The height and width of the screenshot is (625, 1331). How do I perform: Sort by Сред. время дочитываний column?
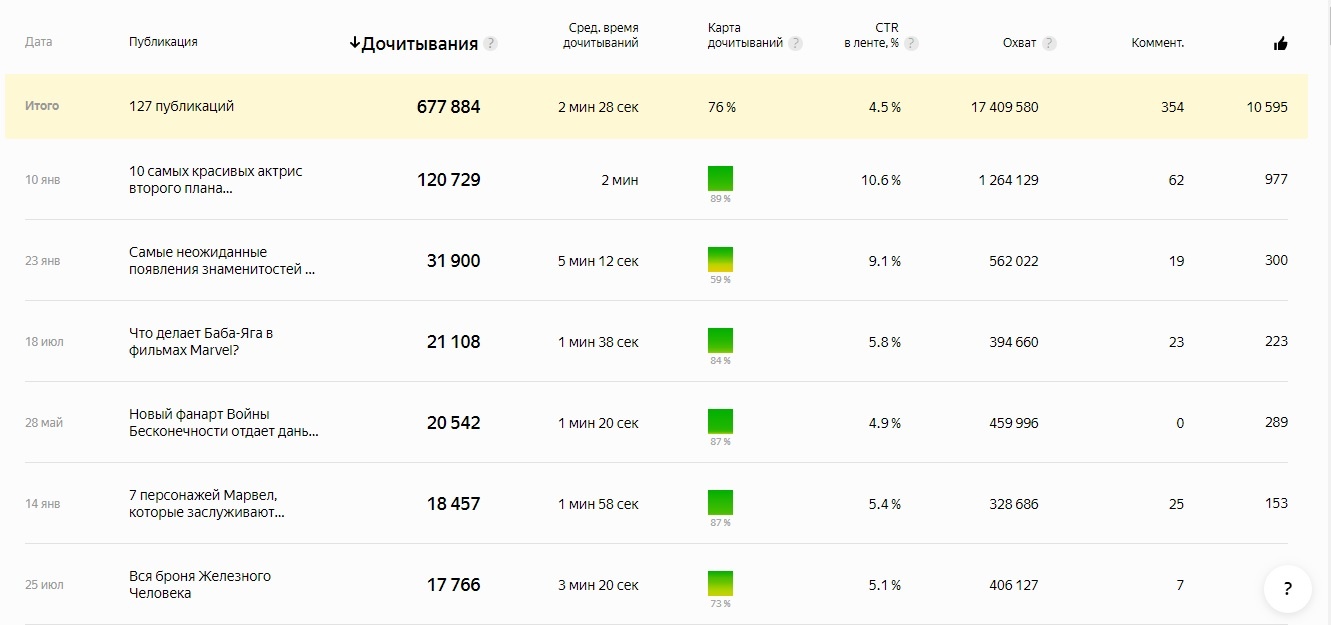coord(600,35)
